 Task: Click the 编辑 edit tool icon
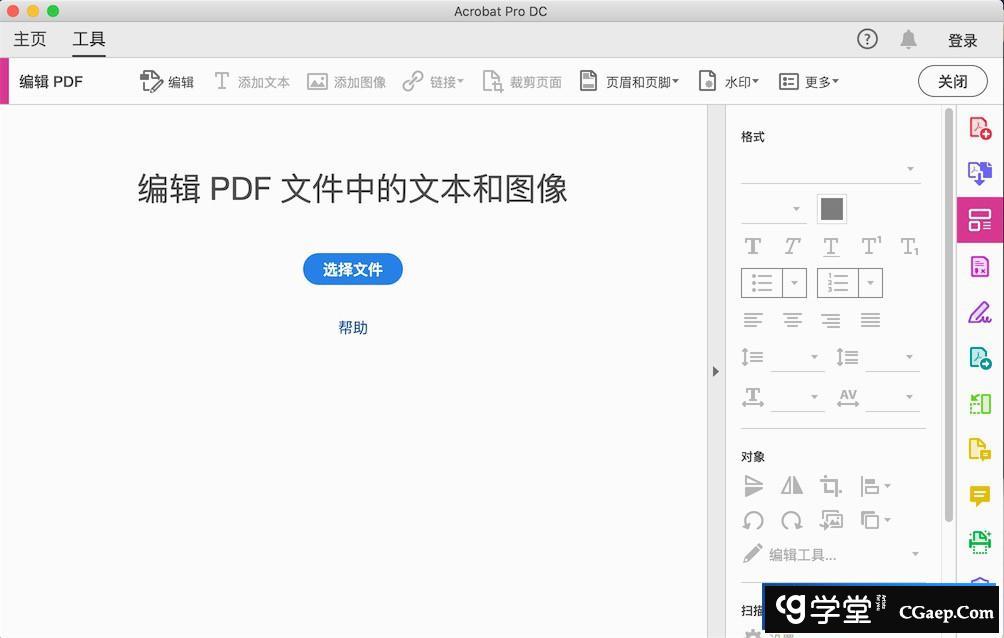(166, 82)
